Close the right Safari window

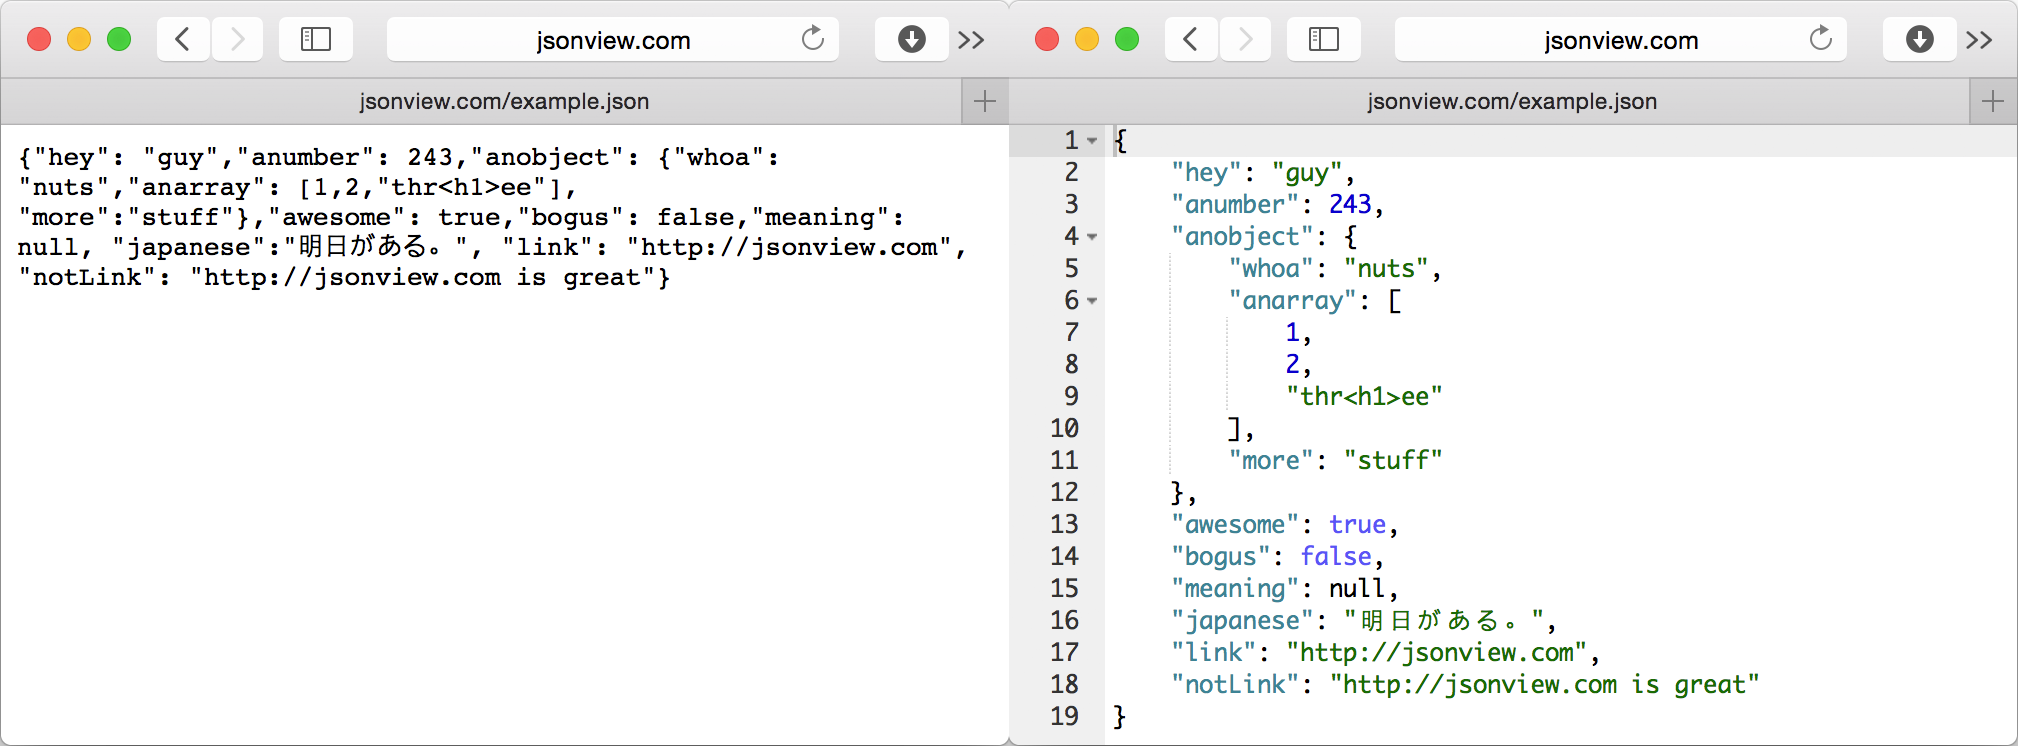(1047, 39)
